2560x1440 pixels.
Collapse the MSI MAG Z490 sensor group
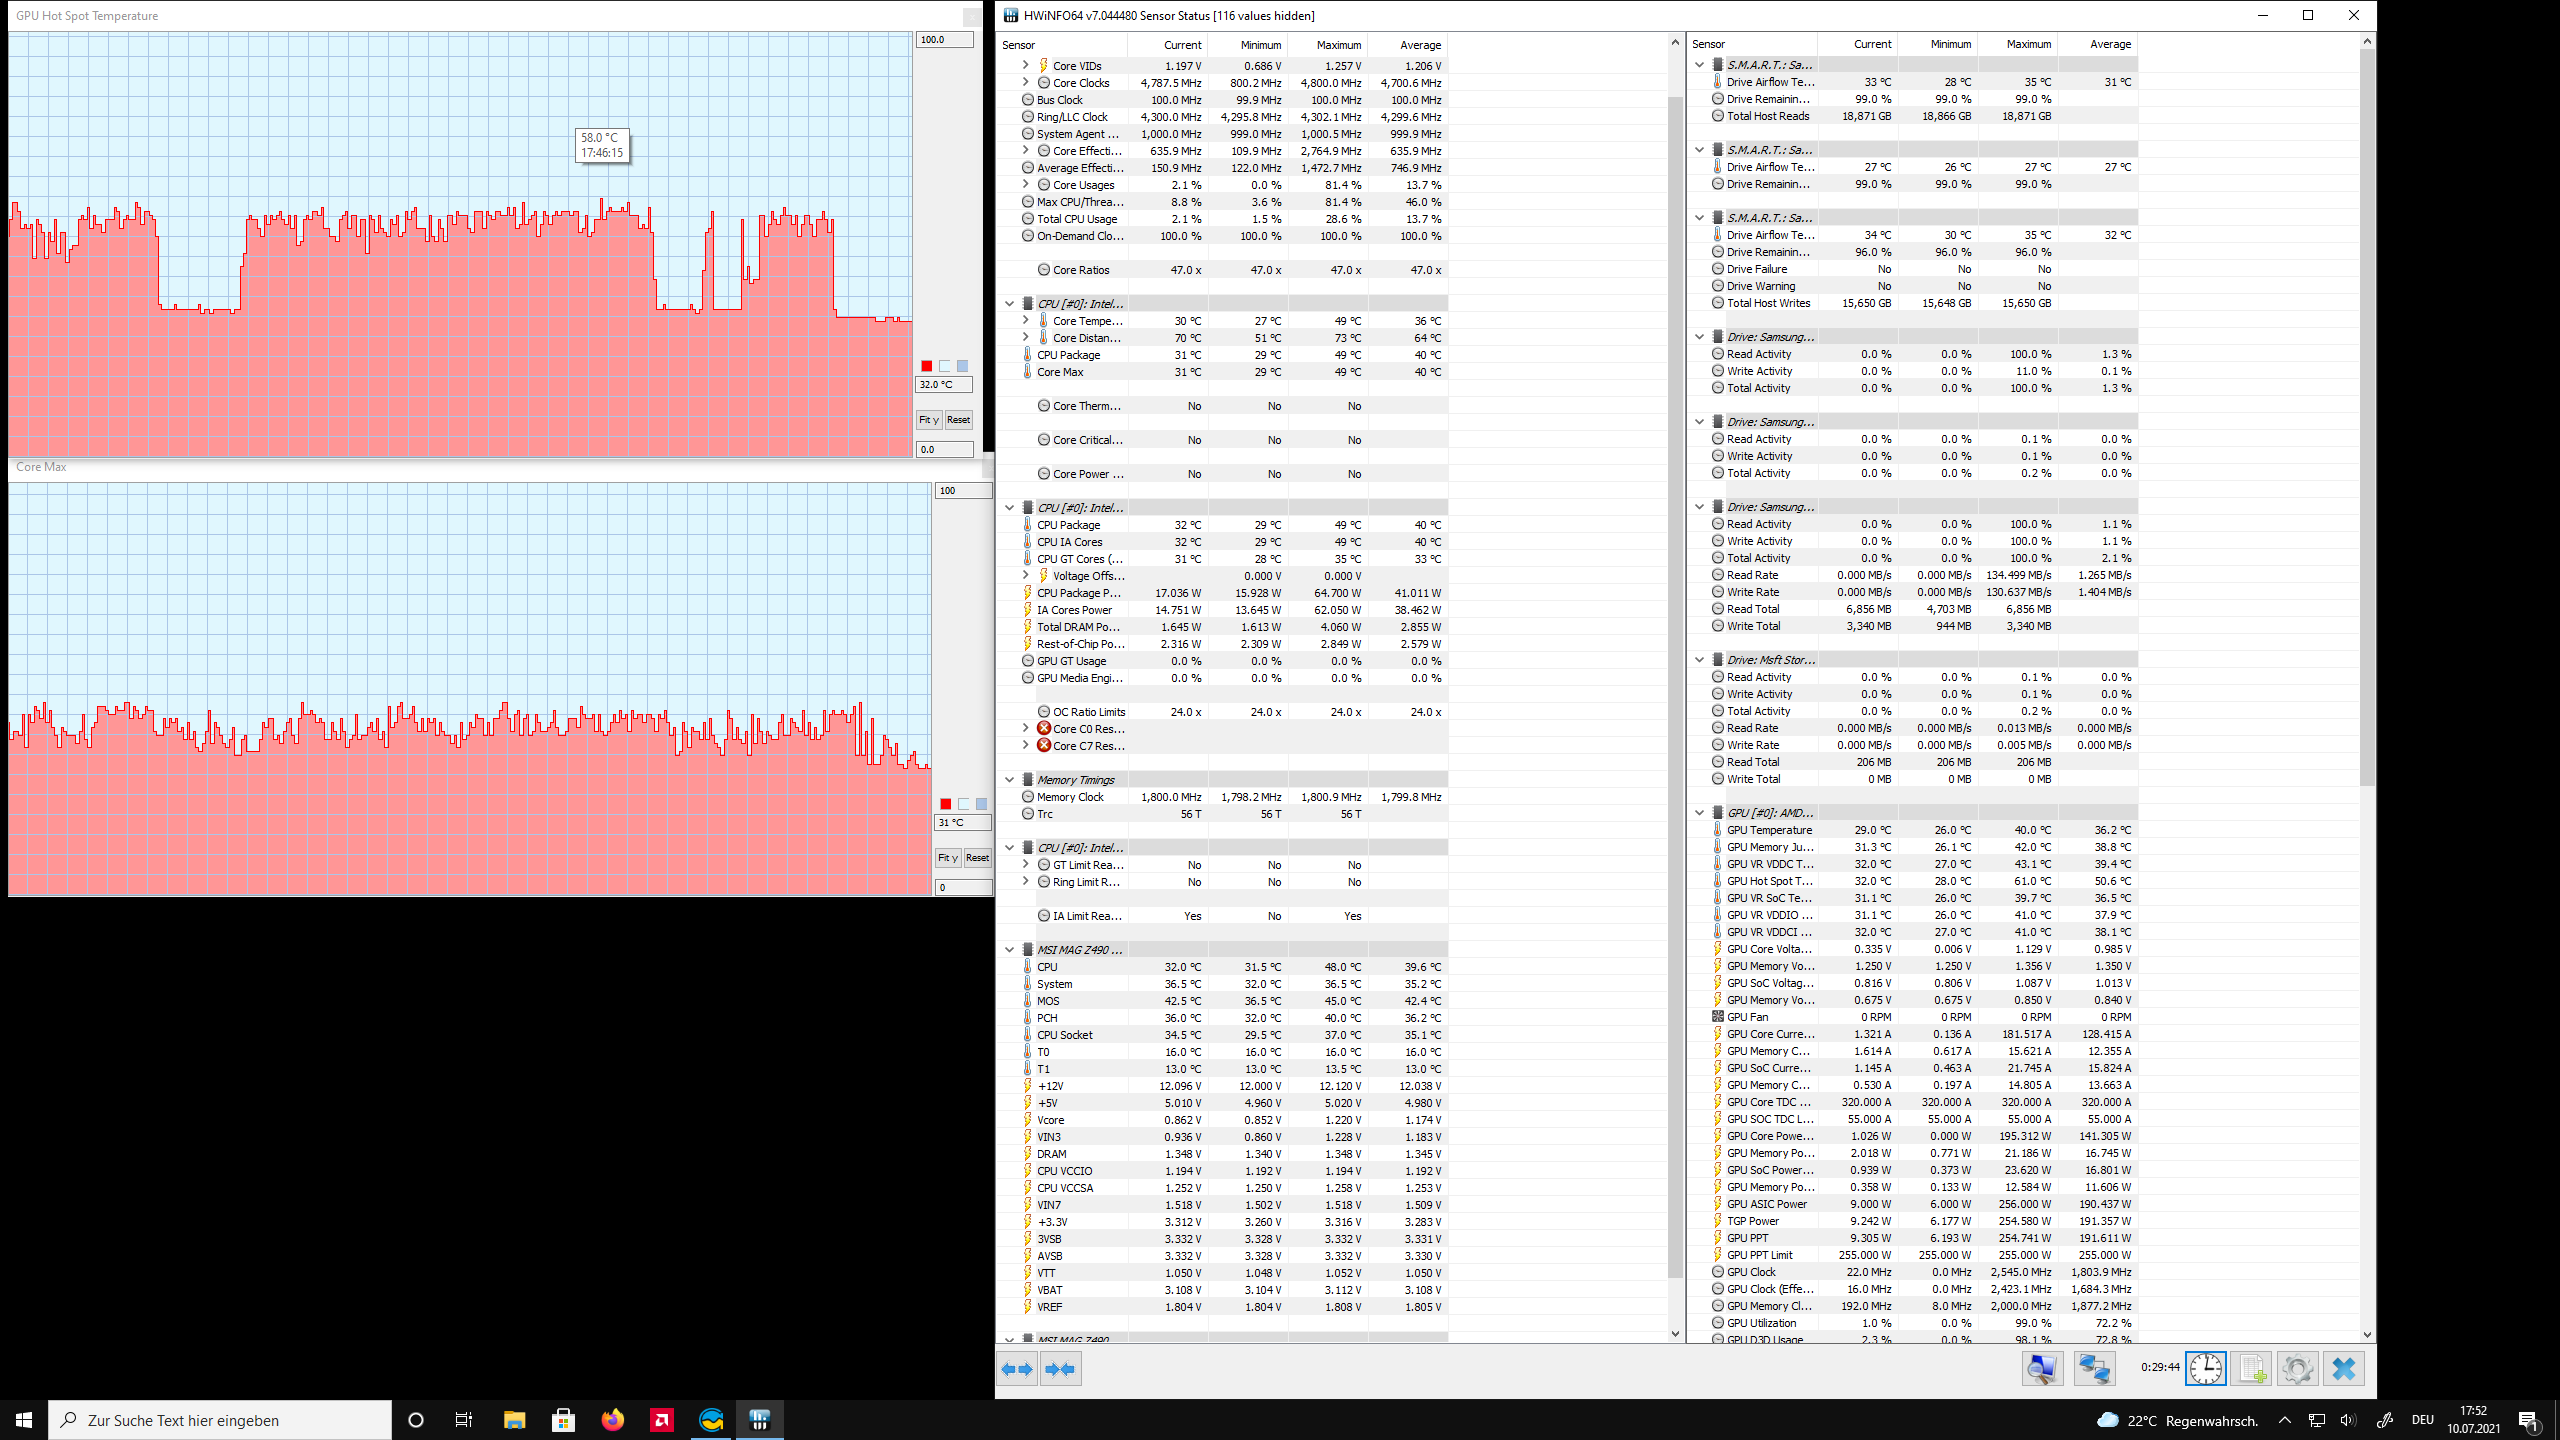coord(1009,949)
